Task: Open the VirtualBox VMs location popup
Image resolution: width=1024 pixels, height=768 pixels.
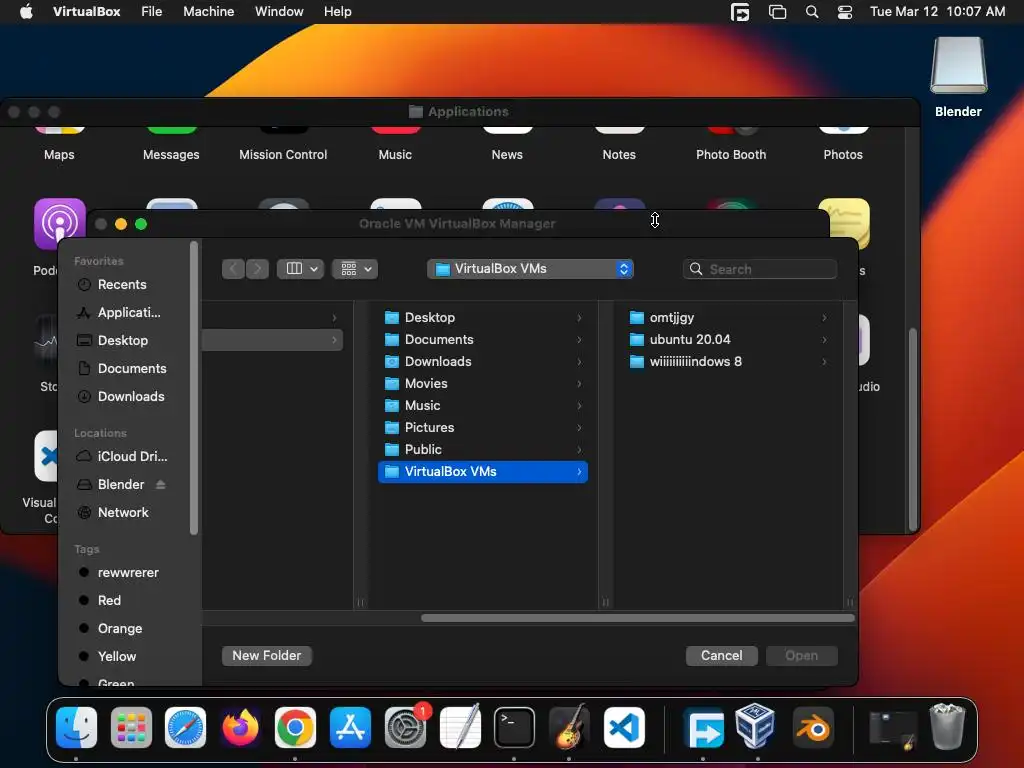Action: click(x=530, y=269)
